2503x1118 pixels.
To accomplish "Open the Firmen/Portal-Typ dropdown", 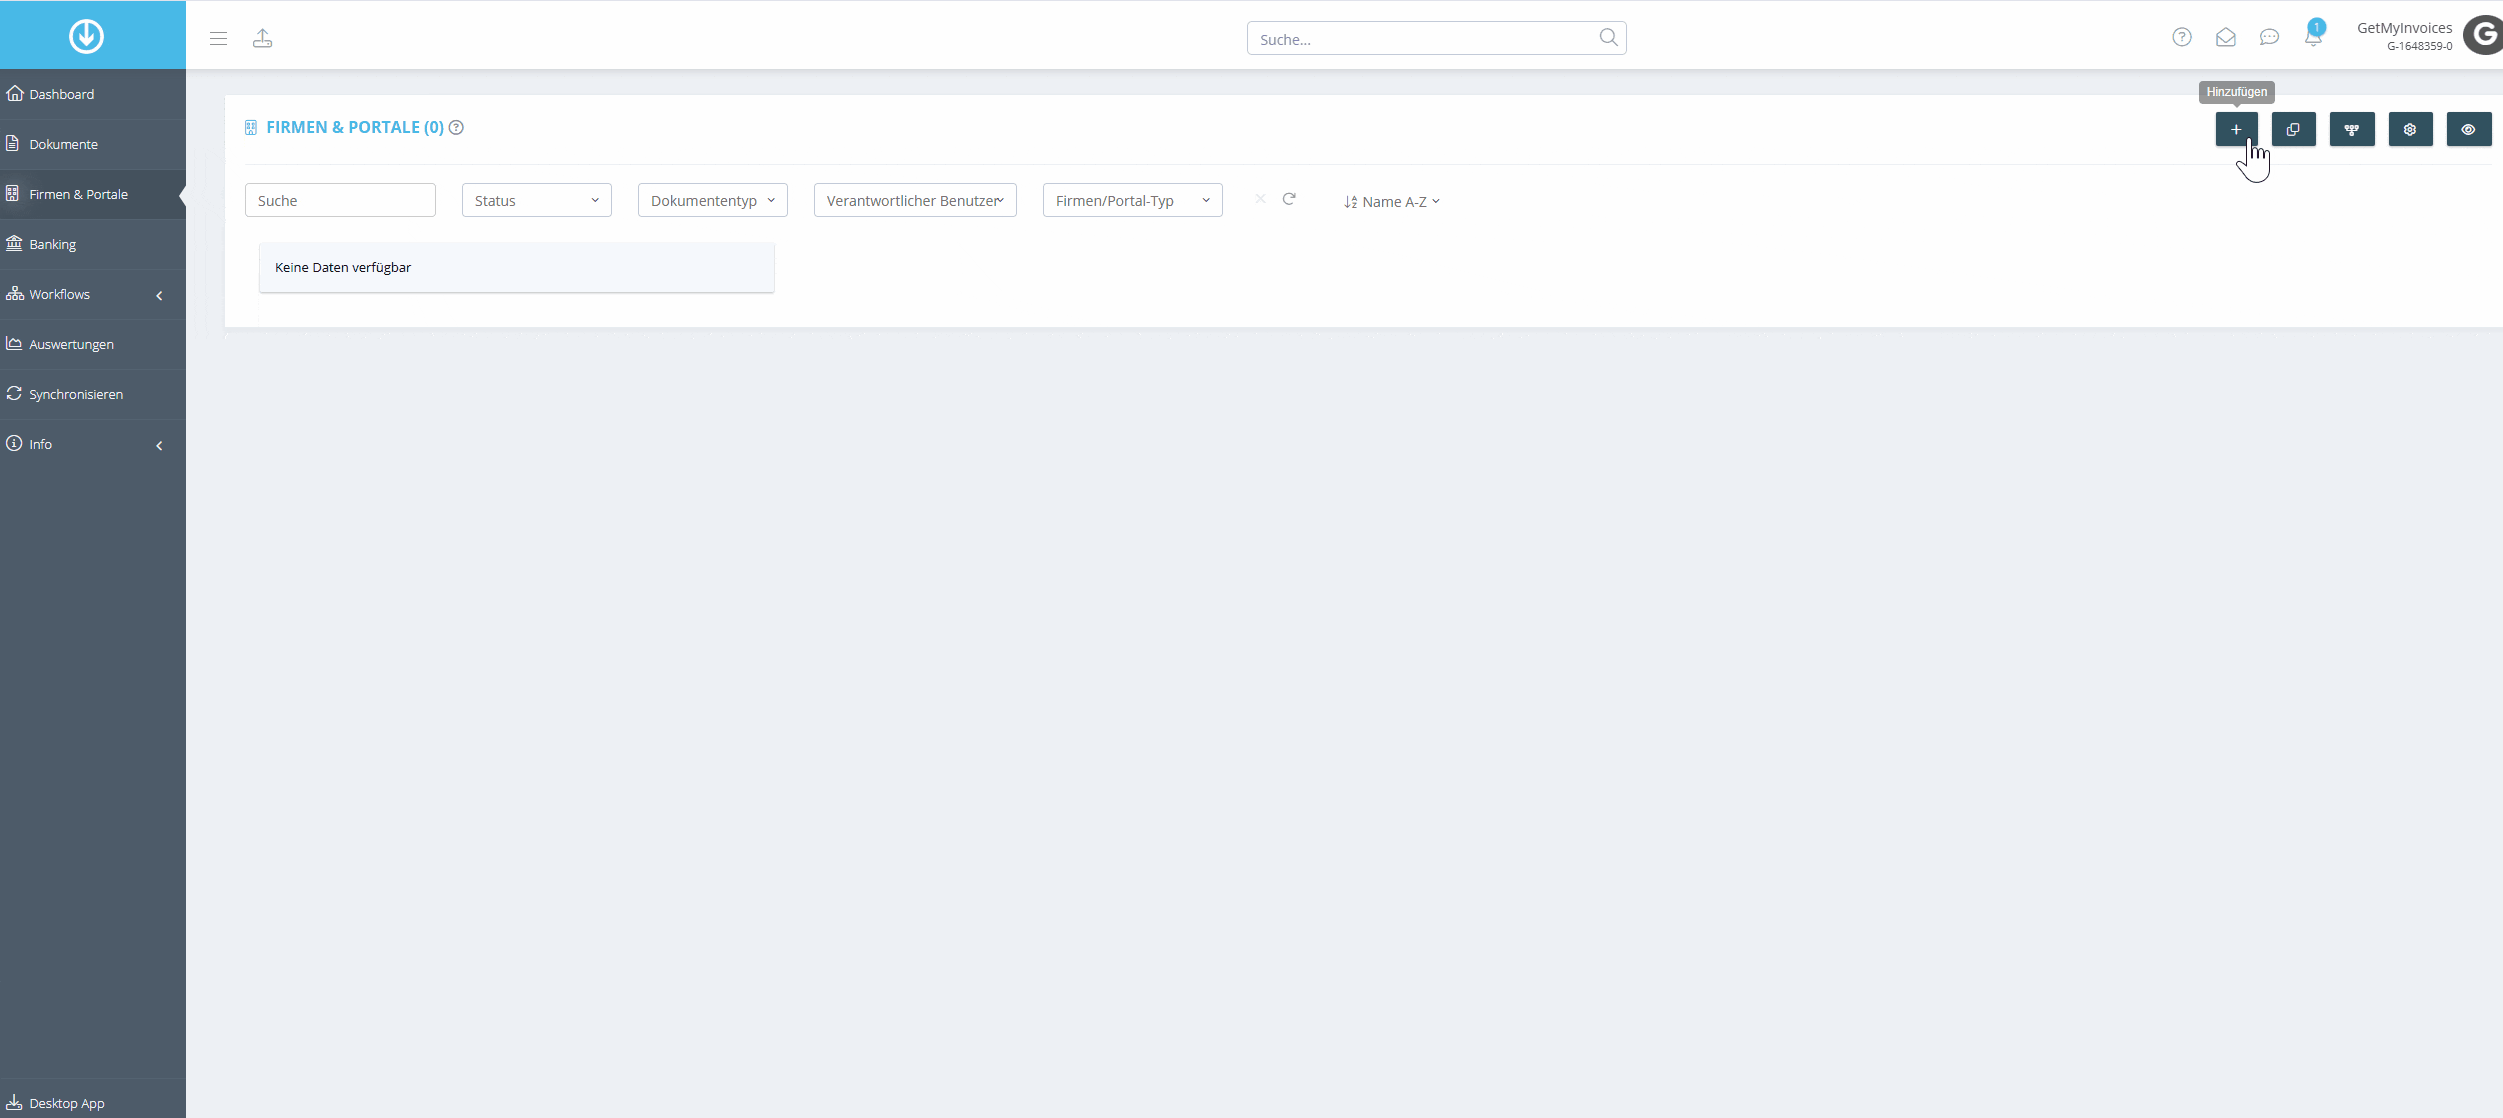I will tap(1132, 200).
